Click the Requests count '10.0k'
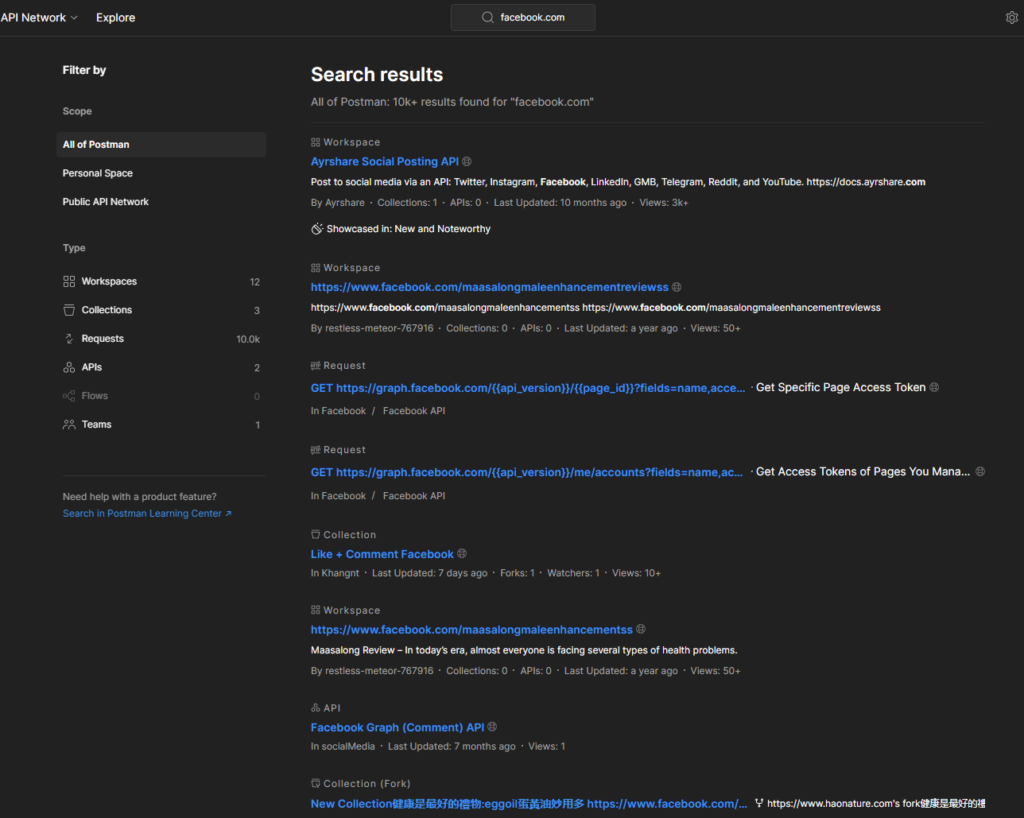Image resolution: width=1024 pixels, height=818 pixels. coord(248,339)
